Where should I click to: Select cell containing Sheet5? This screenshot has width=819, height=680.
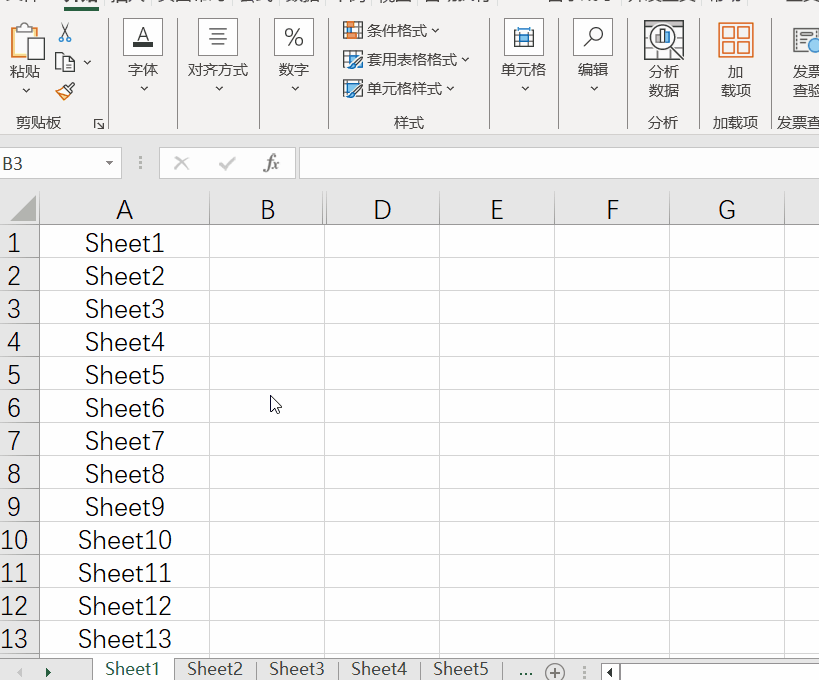pyautogui.click(x=124, y=375)
